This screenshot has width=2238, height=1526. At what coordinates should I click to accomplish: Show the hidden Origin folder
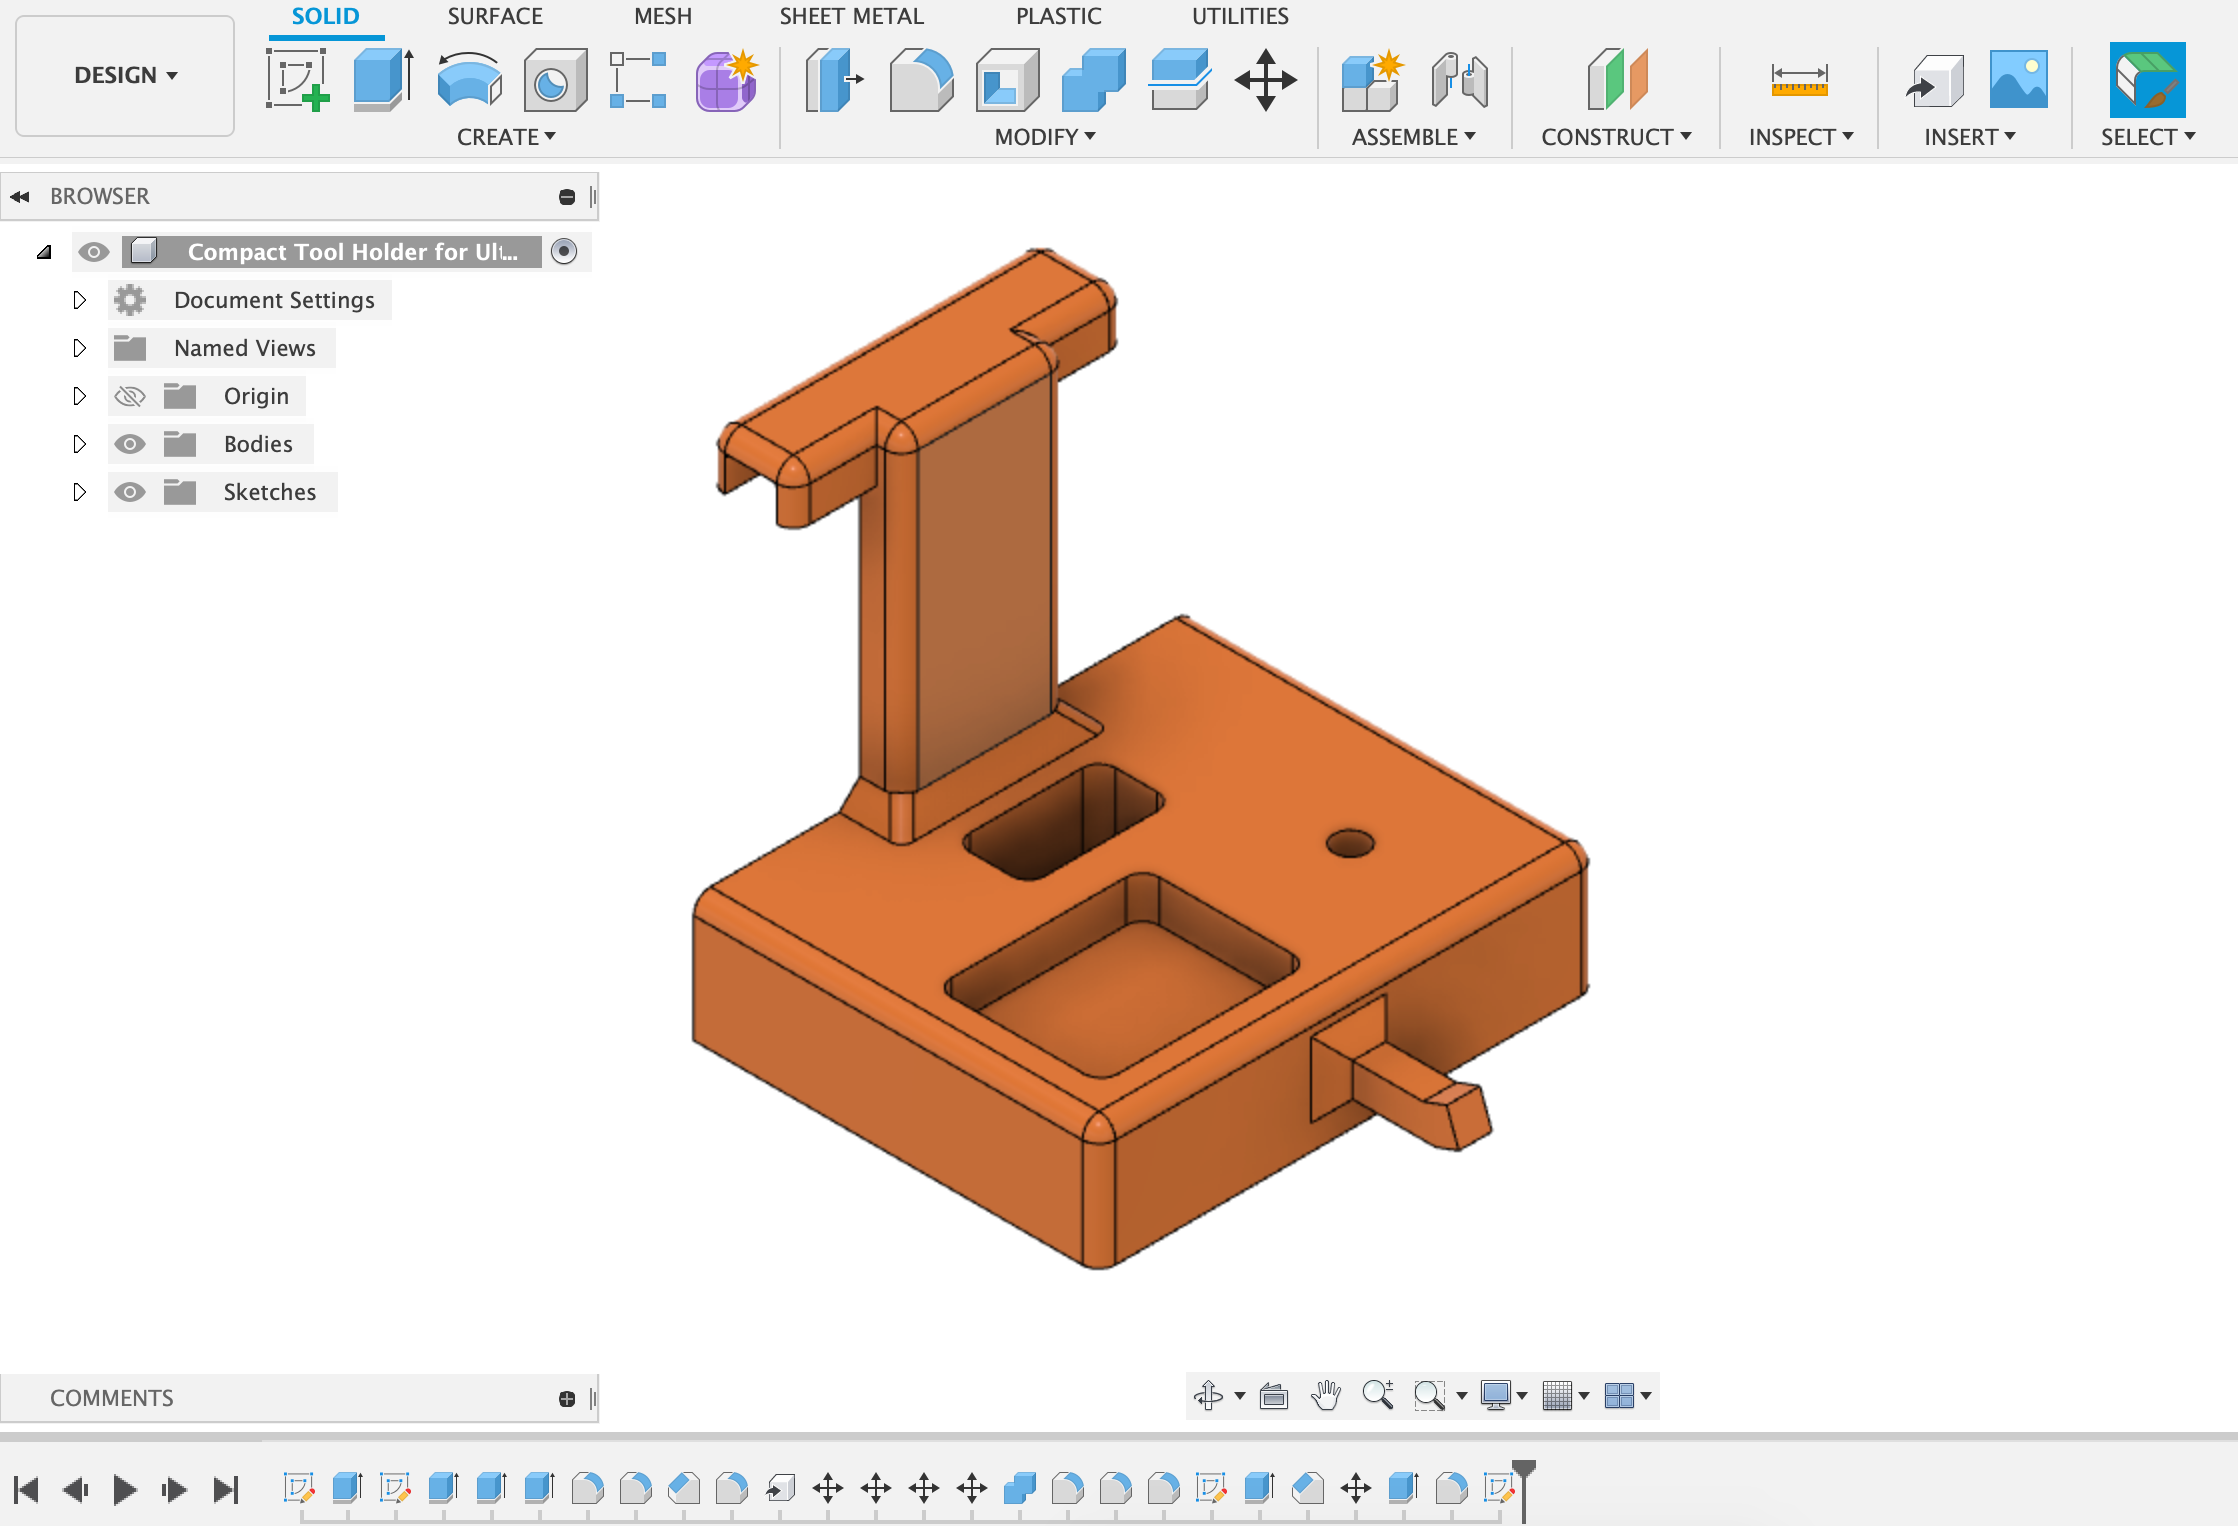pos(130,397)
